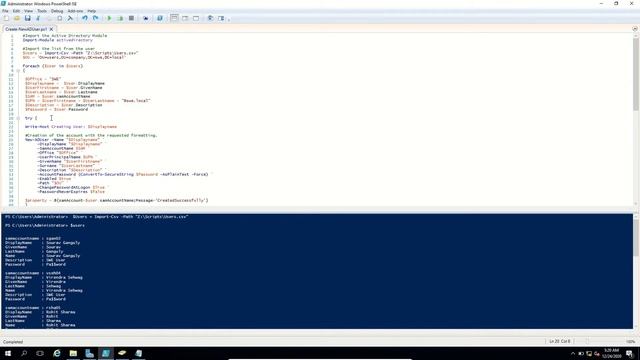Collapse the Foreach block fold marker

coord(18,71)
